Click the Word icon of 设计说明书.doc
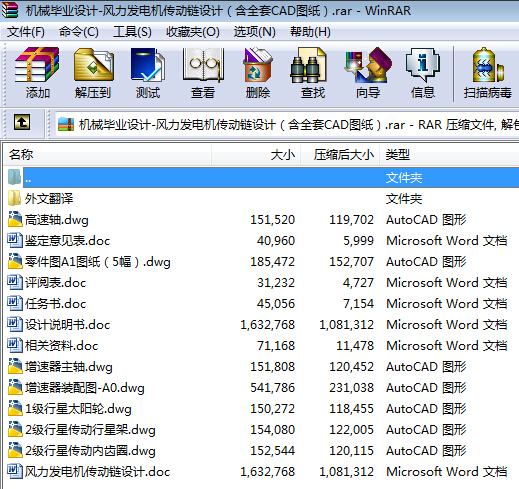The height and width of the screenshot is (489, 519). [15, 324]
